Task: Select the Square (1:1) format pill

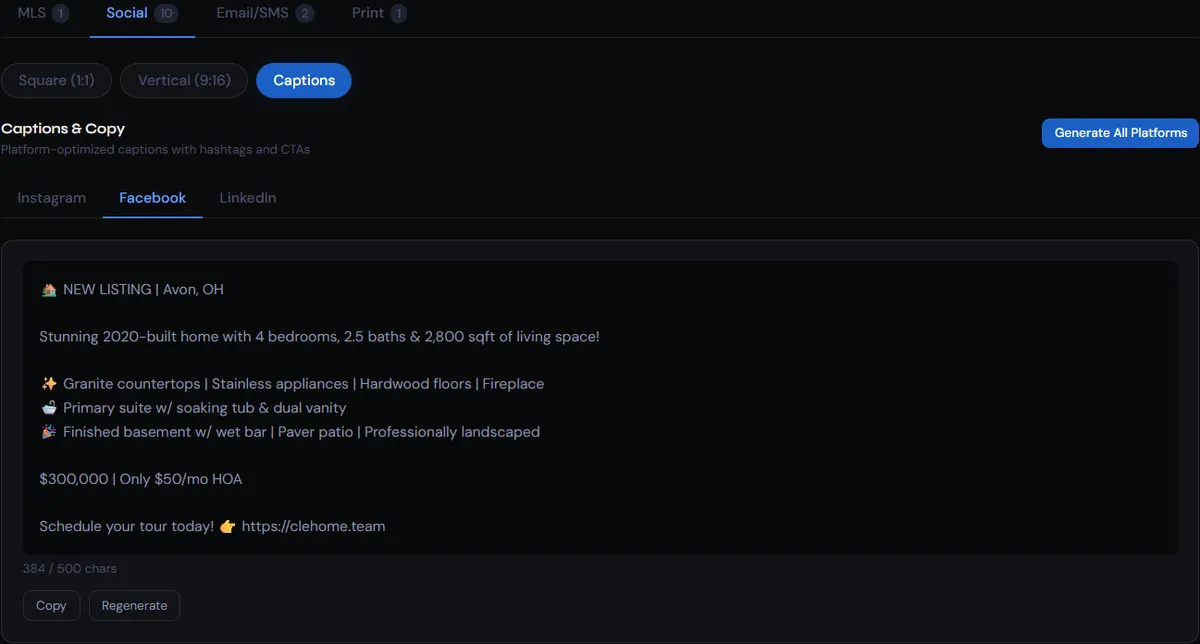Action: pyautogui.click(x=56, y=80)
